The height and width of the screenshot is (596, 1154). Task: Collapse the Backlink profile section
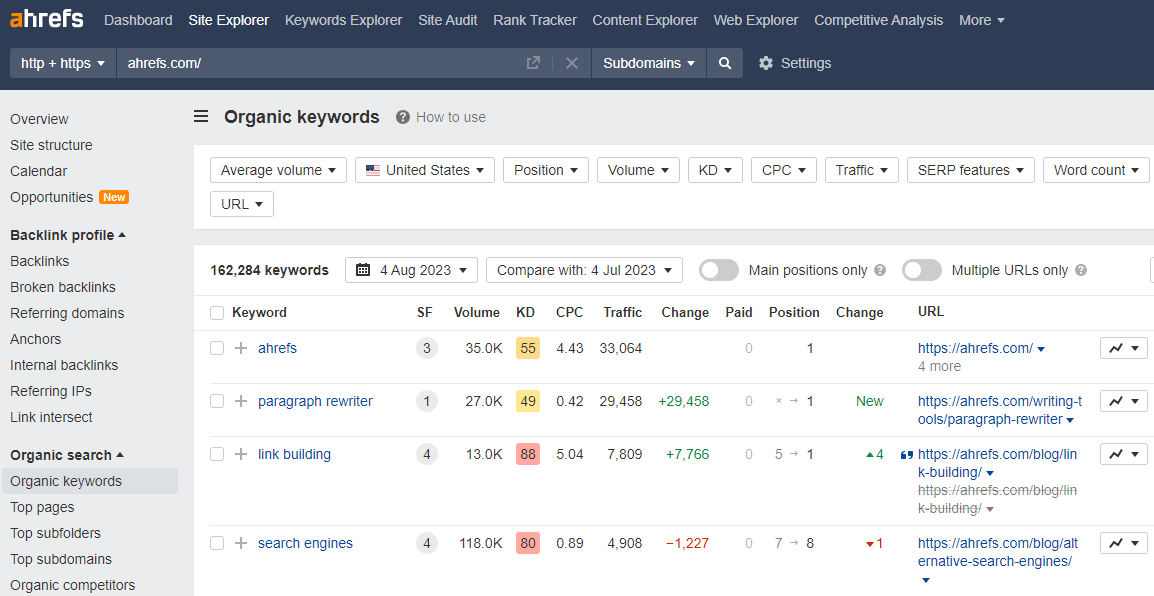click(68, 235)
